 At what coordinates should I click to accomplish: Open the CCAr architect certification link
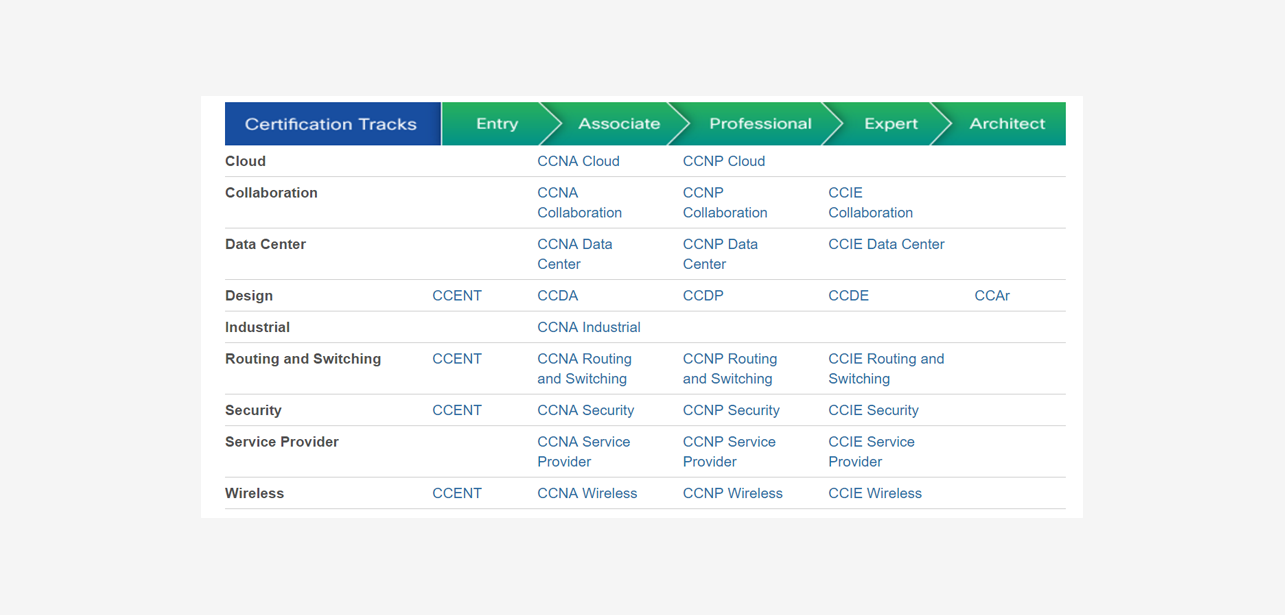coord(992,296)
